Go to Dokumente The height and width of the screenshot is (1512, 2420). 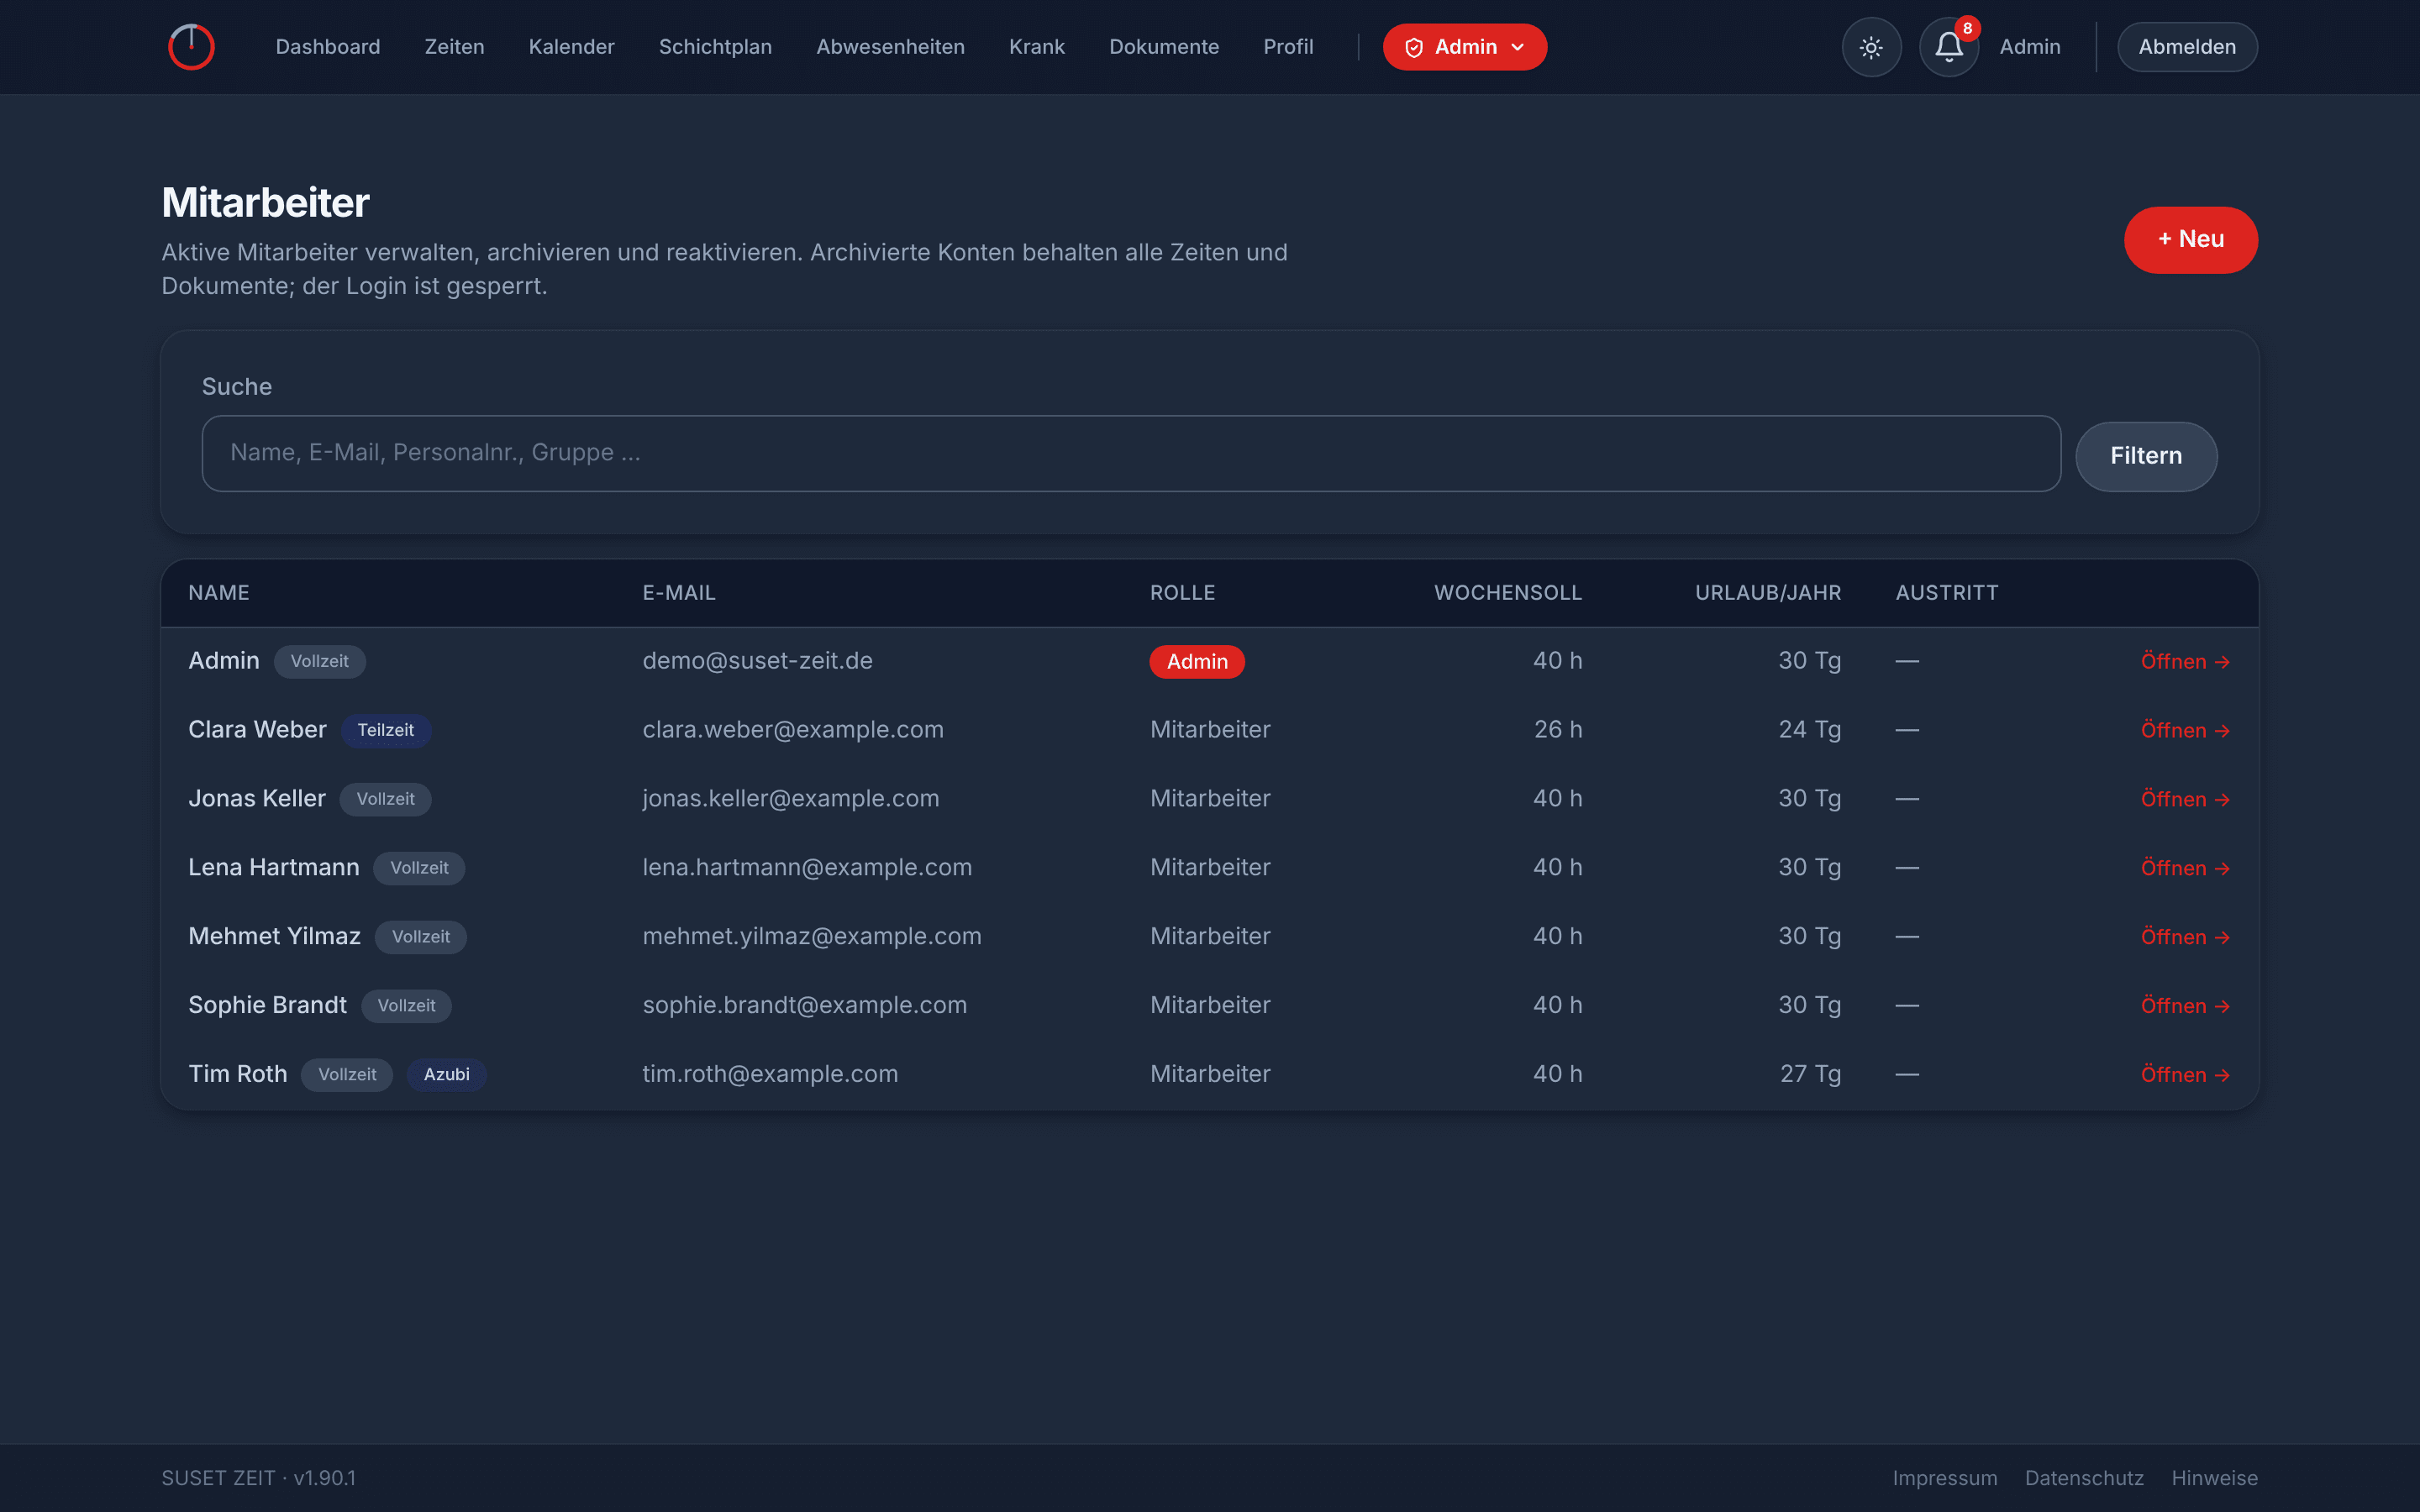[1164, 47]
